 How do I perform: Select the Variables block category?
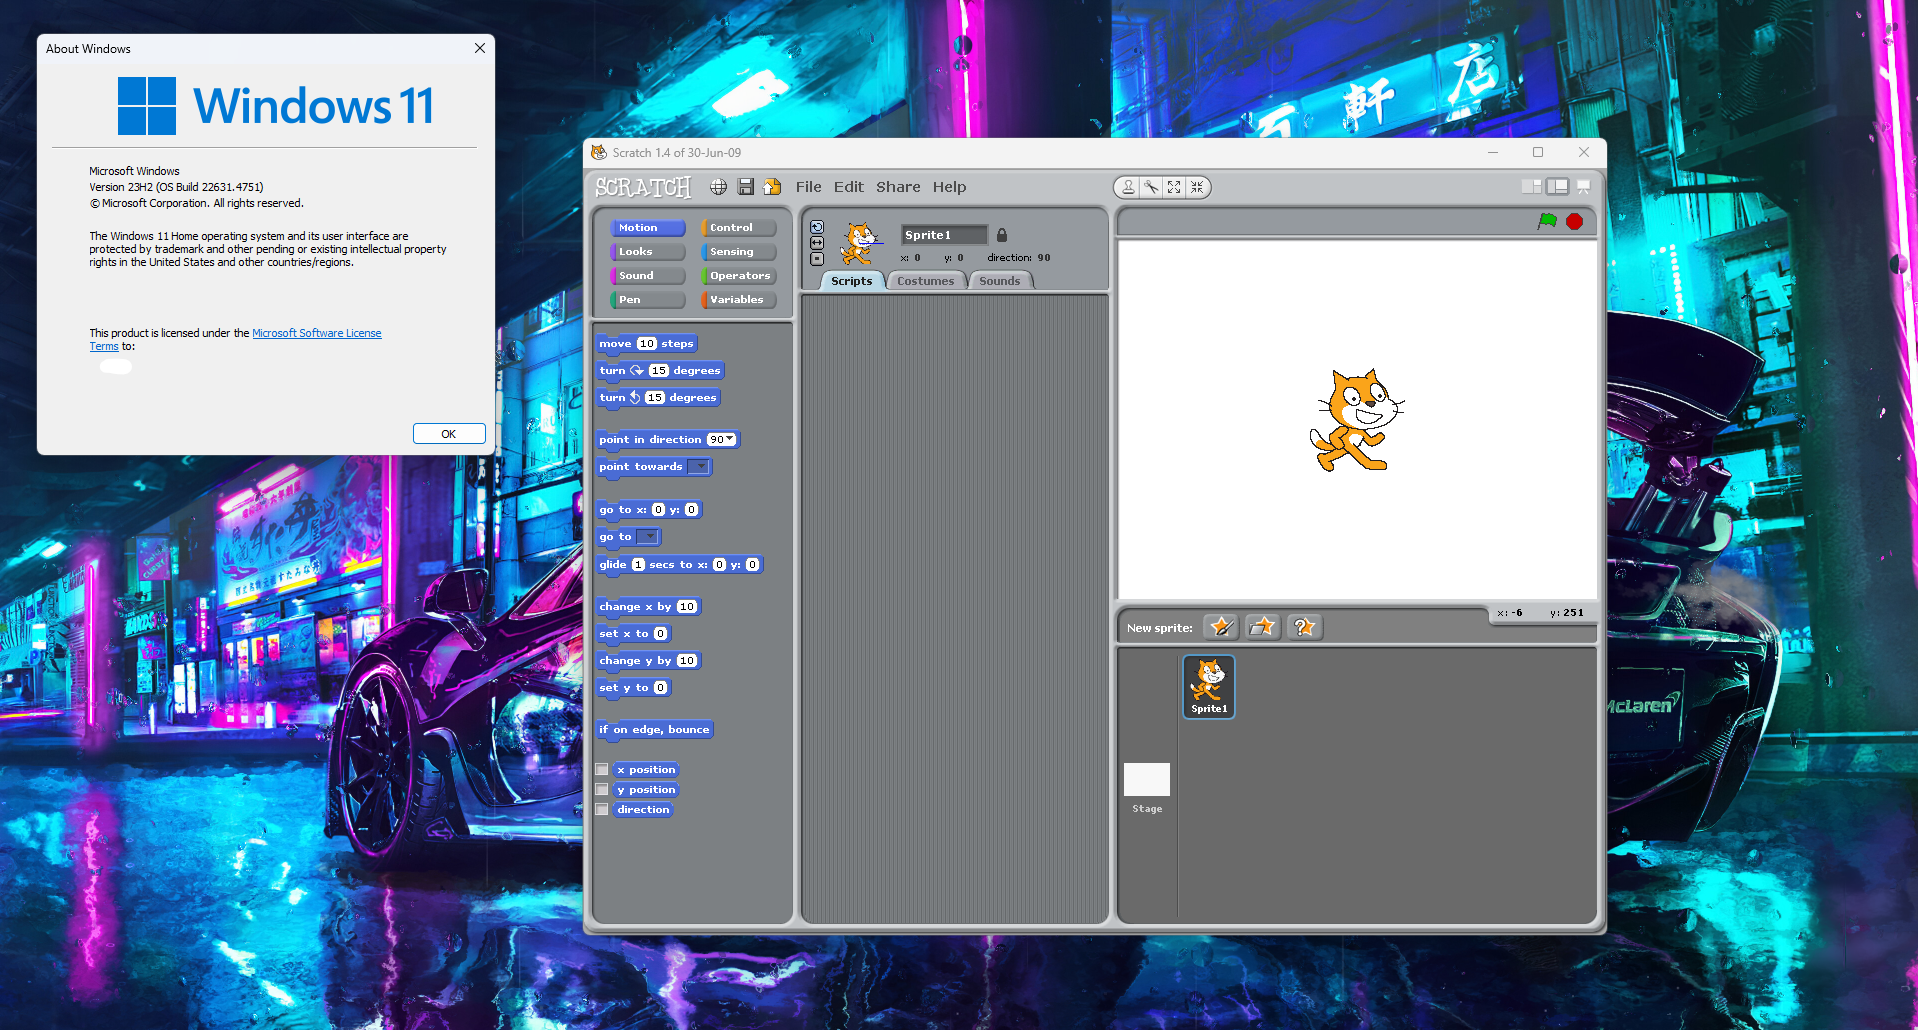[x=739, y=300]
